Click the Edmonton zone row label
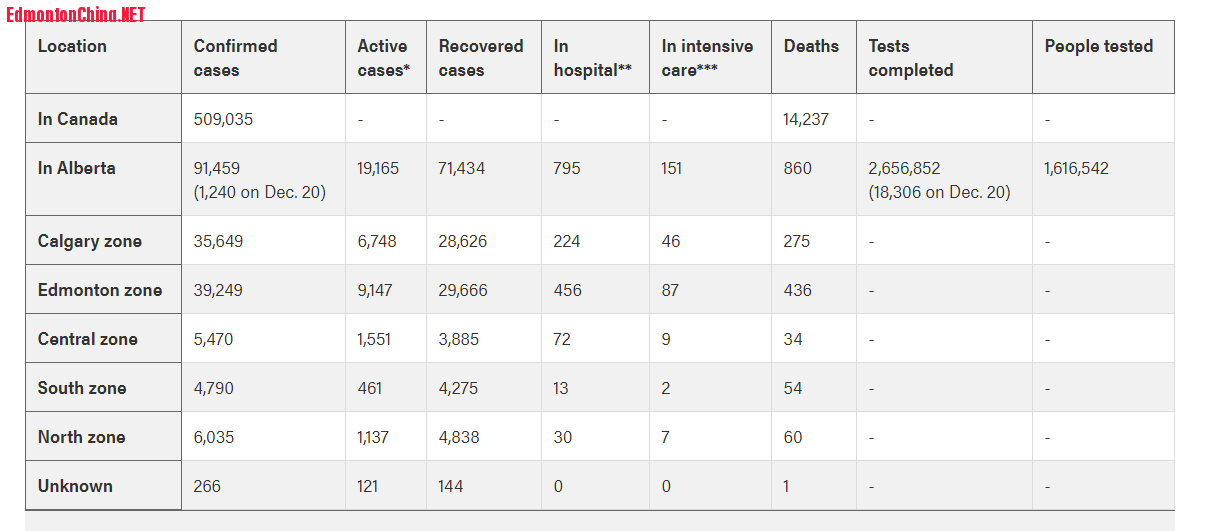 [x=100, y=290]
